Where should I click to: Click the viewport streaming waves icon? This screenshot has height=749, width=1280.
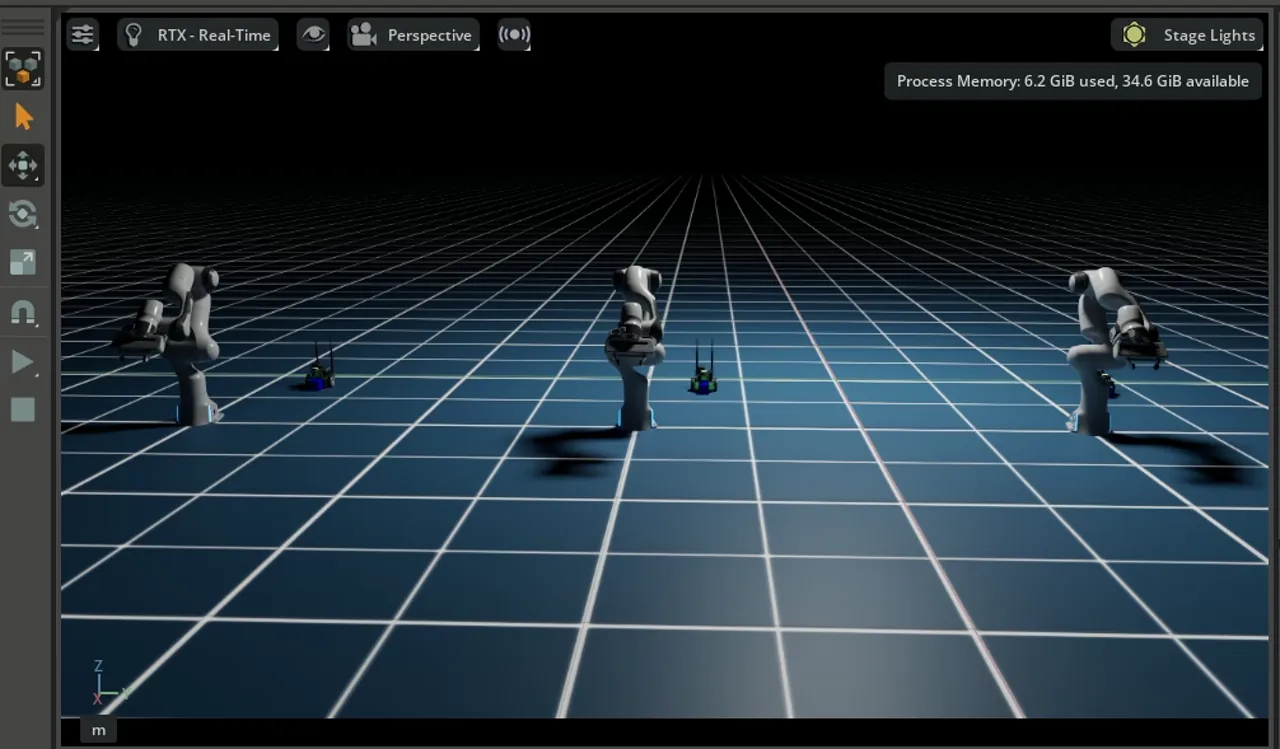(x=514, y=35)
